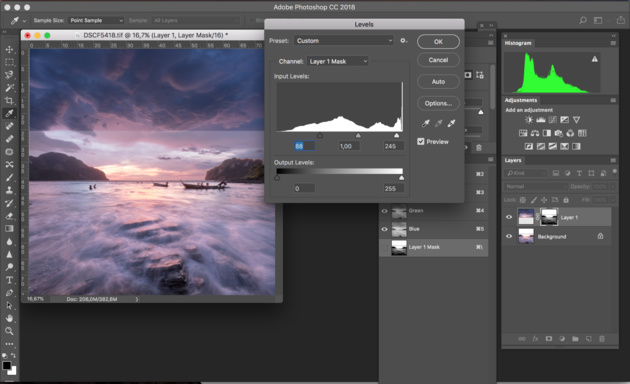The height and width of the screenshot is (384, 630).
Task: Add a Levels adjustment from Adjustments panel
Action: tap(541, 120)
